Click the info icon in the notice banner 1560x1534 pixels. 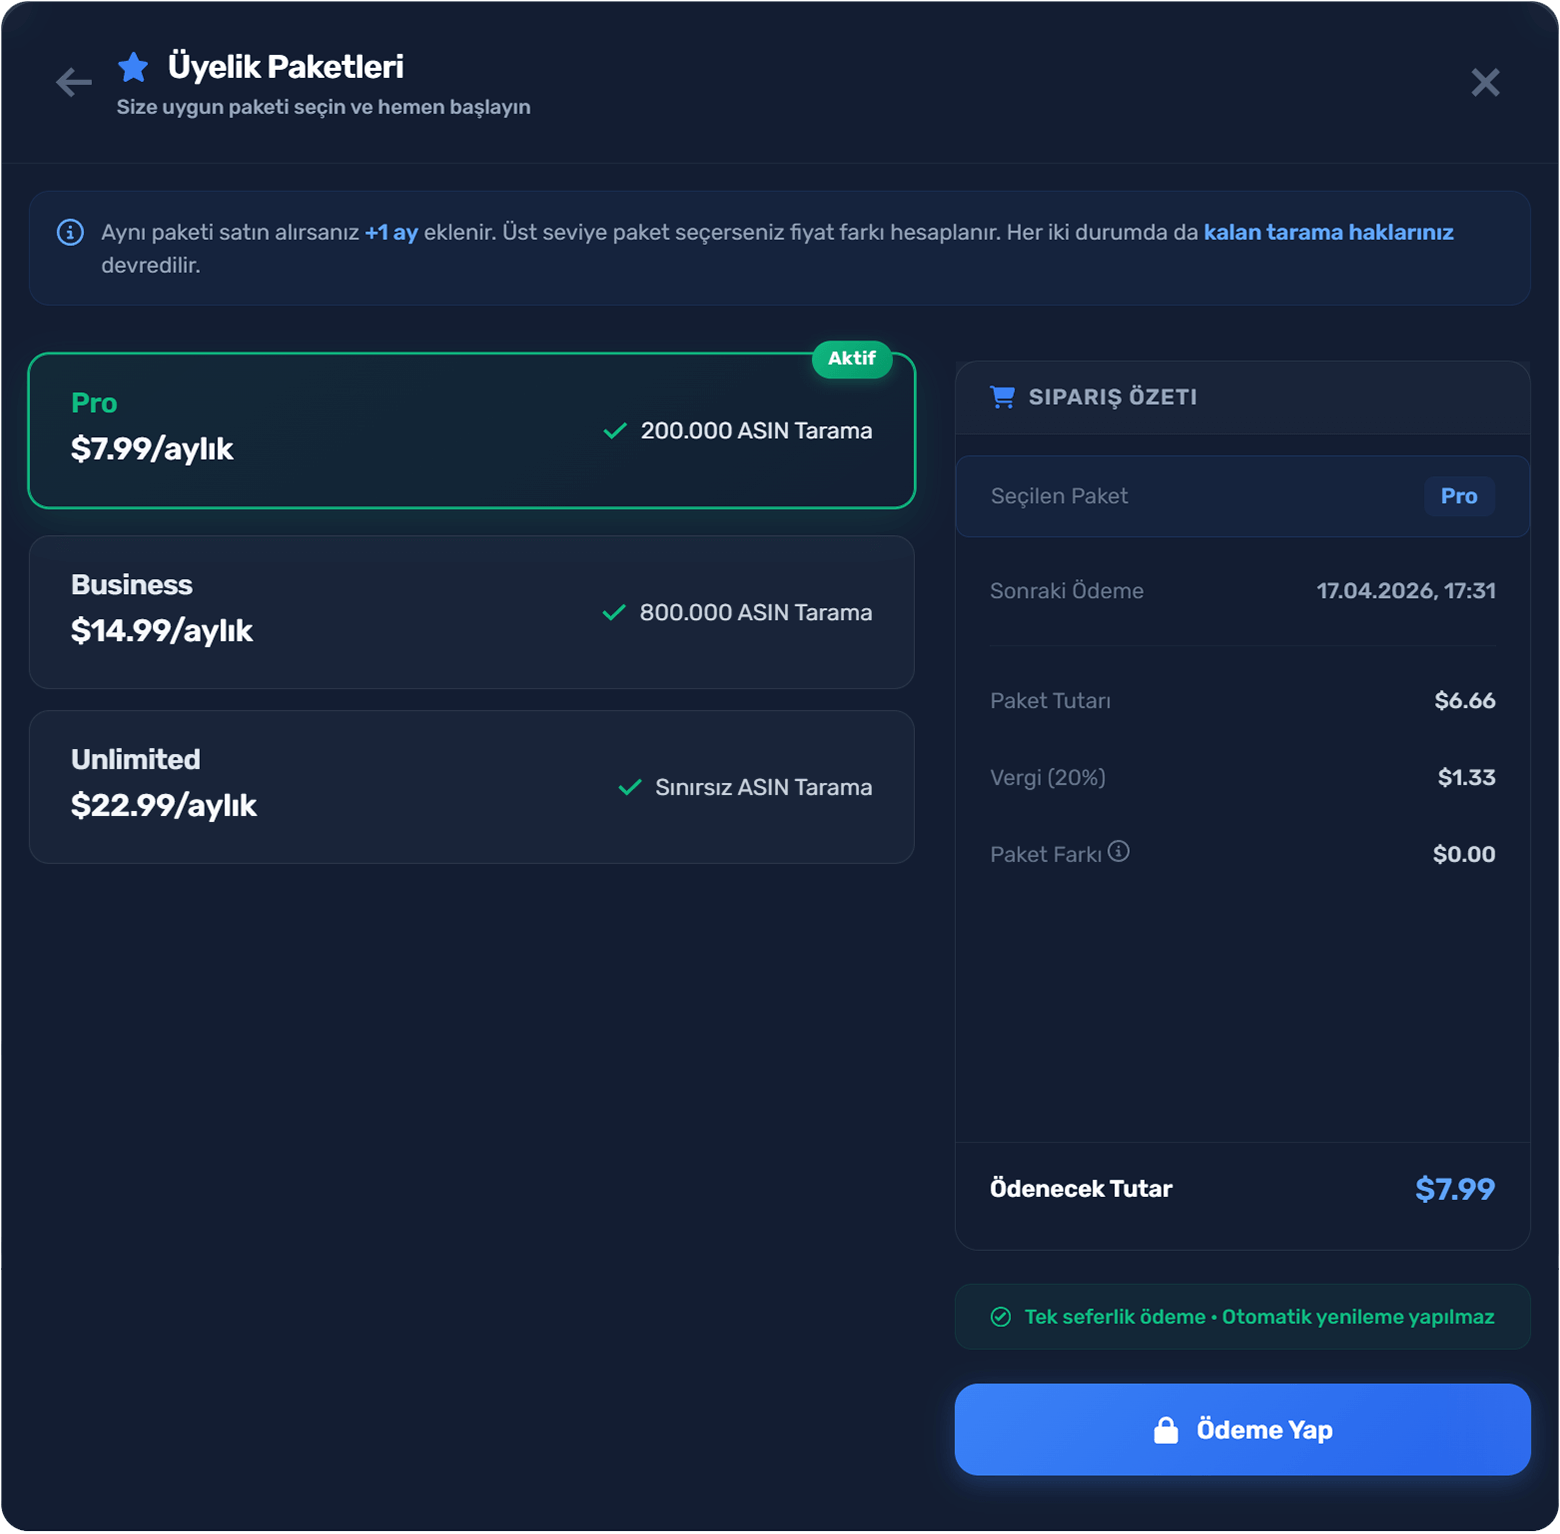click(x=70, y=232)
